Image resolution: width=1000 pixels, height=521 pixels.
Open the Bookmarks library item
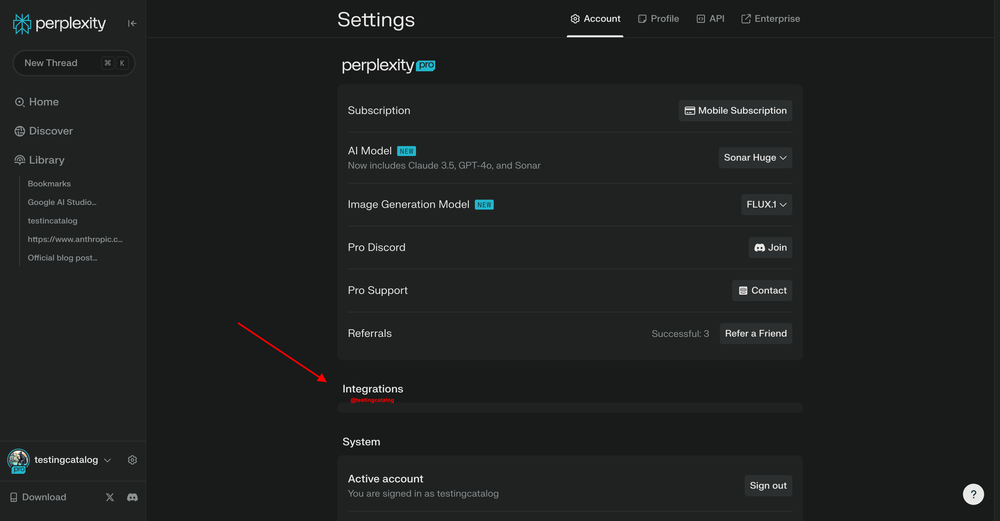click(x=49, y=184)
